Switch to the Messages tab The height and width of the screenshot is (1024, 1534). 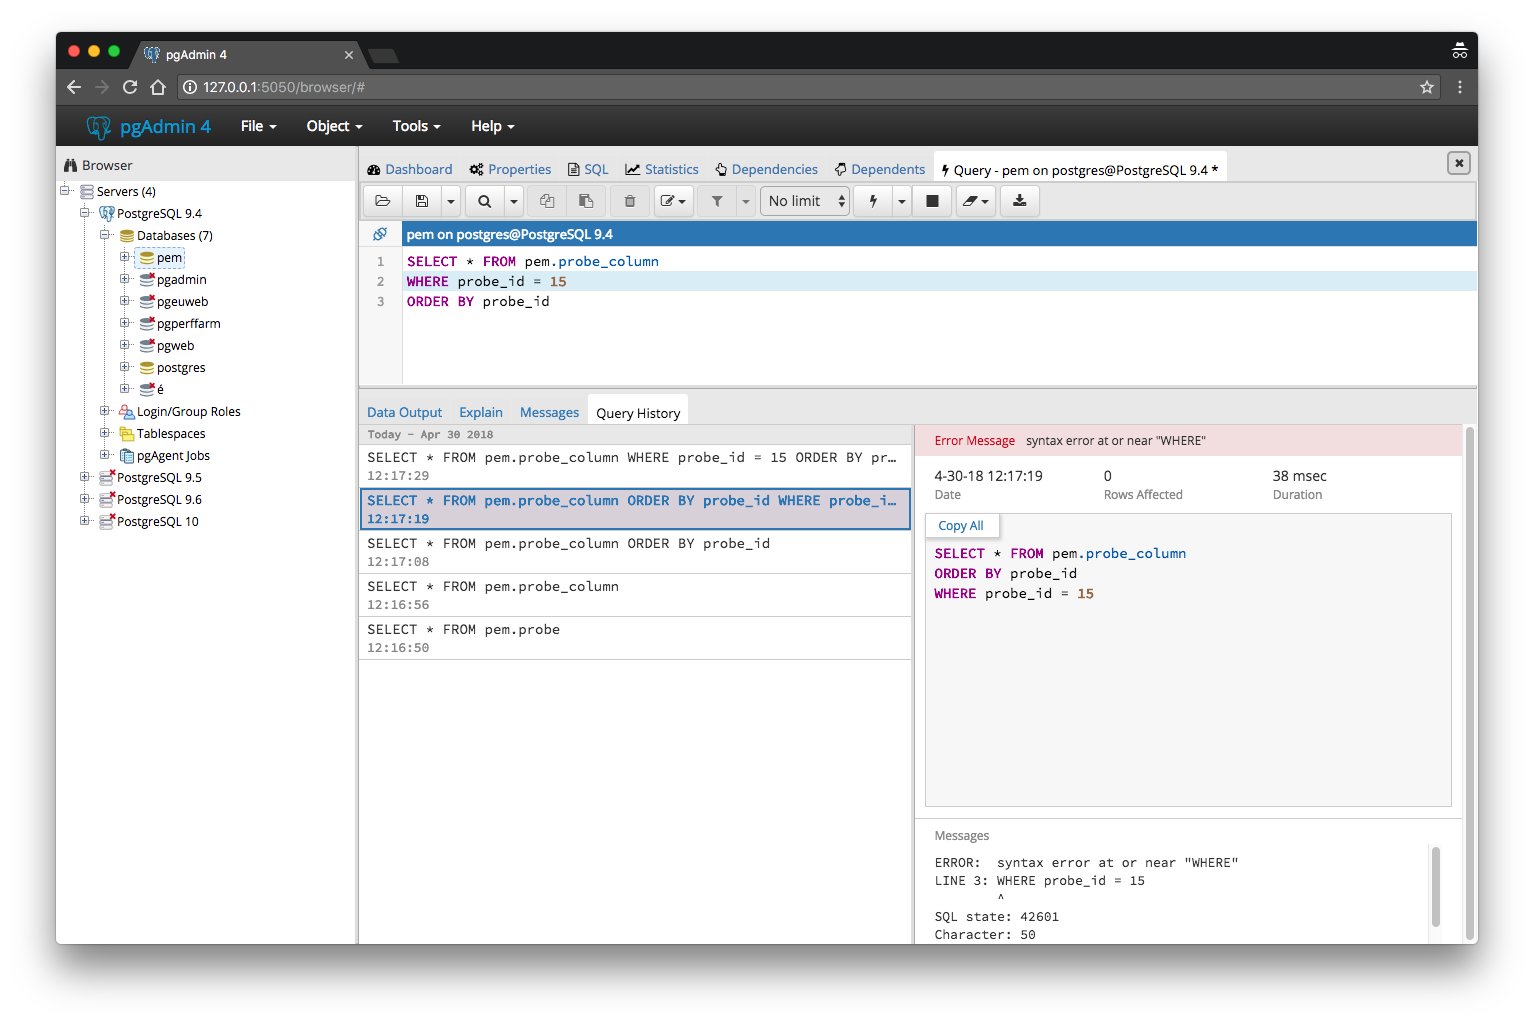click(549, 412)
